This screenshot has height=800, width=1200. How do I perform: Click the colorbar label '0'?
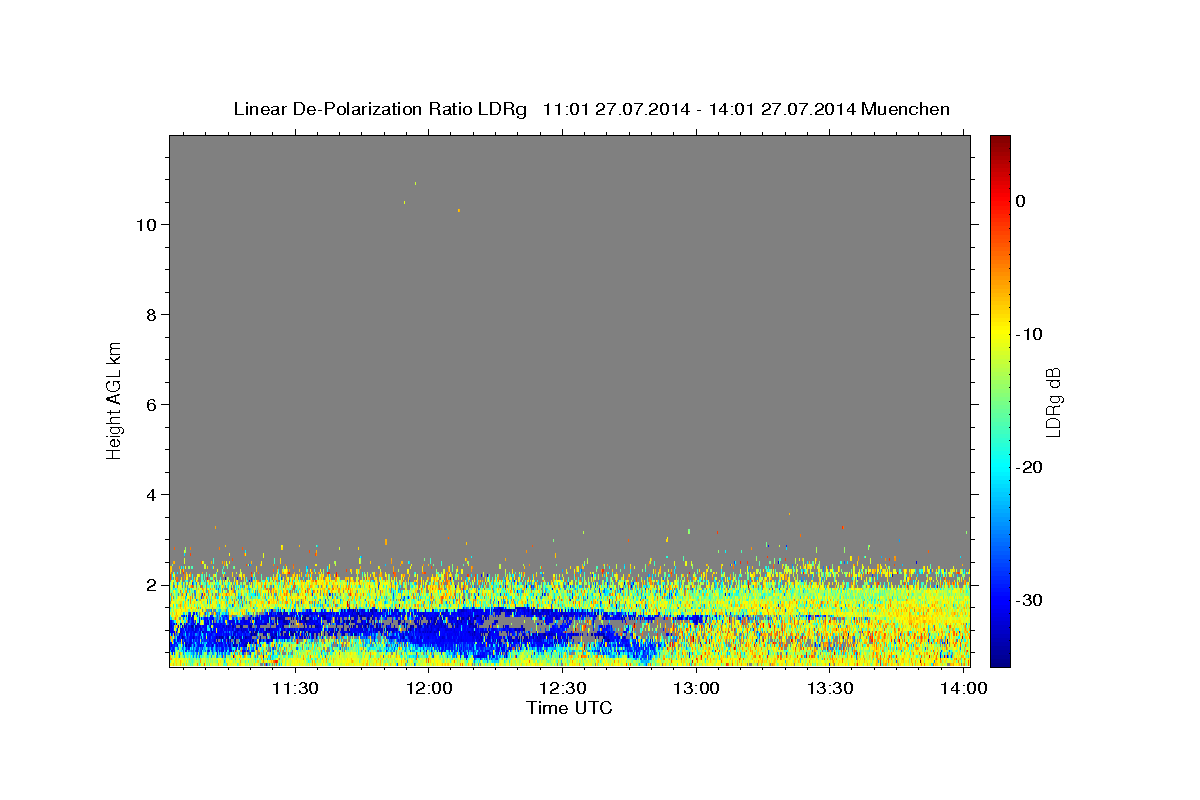click(x=1020, y=201)
